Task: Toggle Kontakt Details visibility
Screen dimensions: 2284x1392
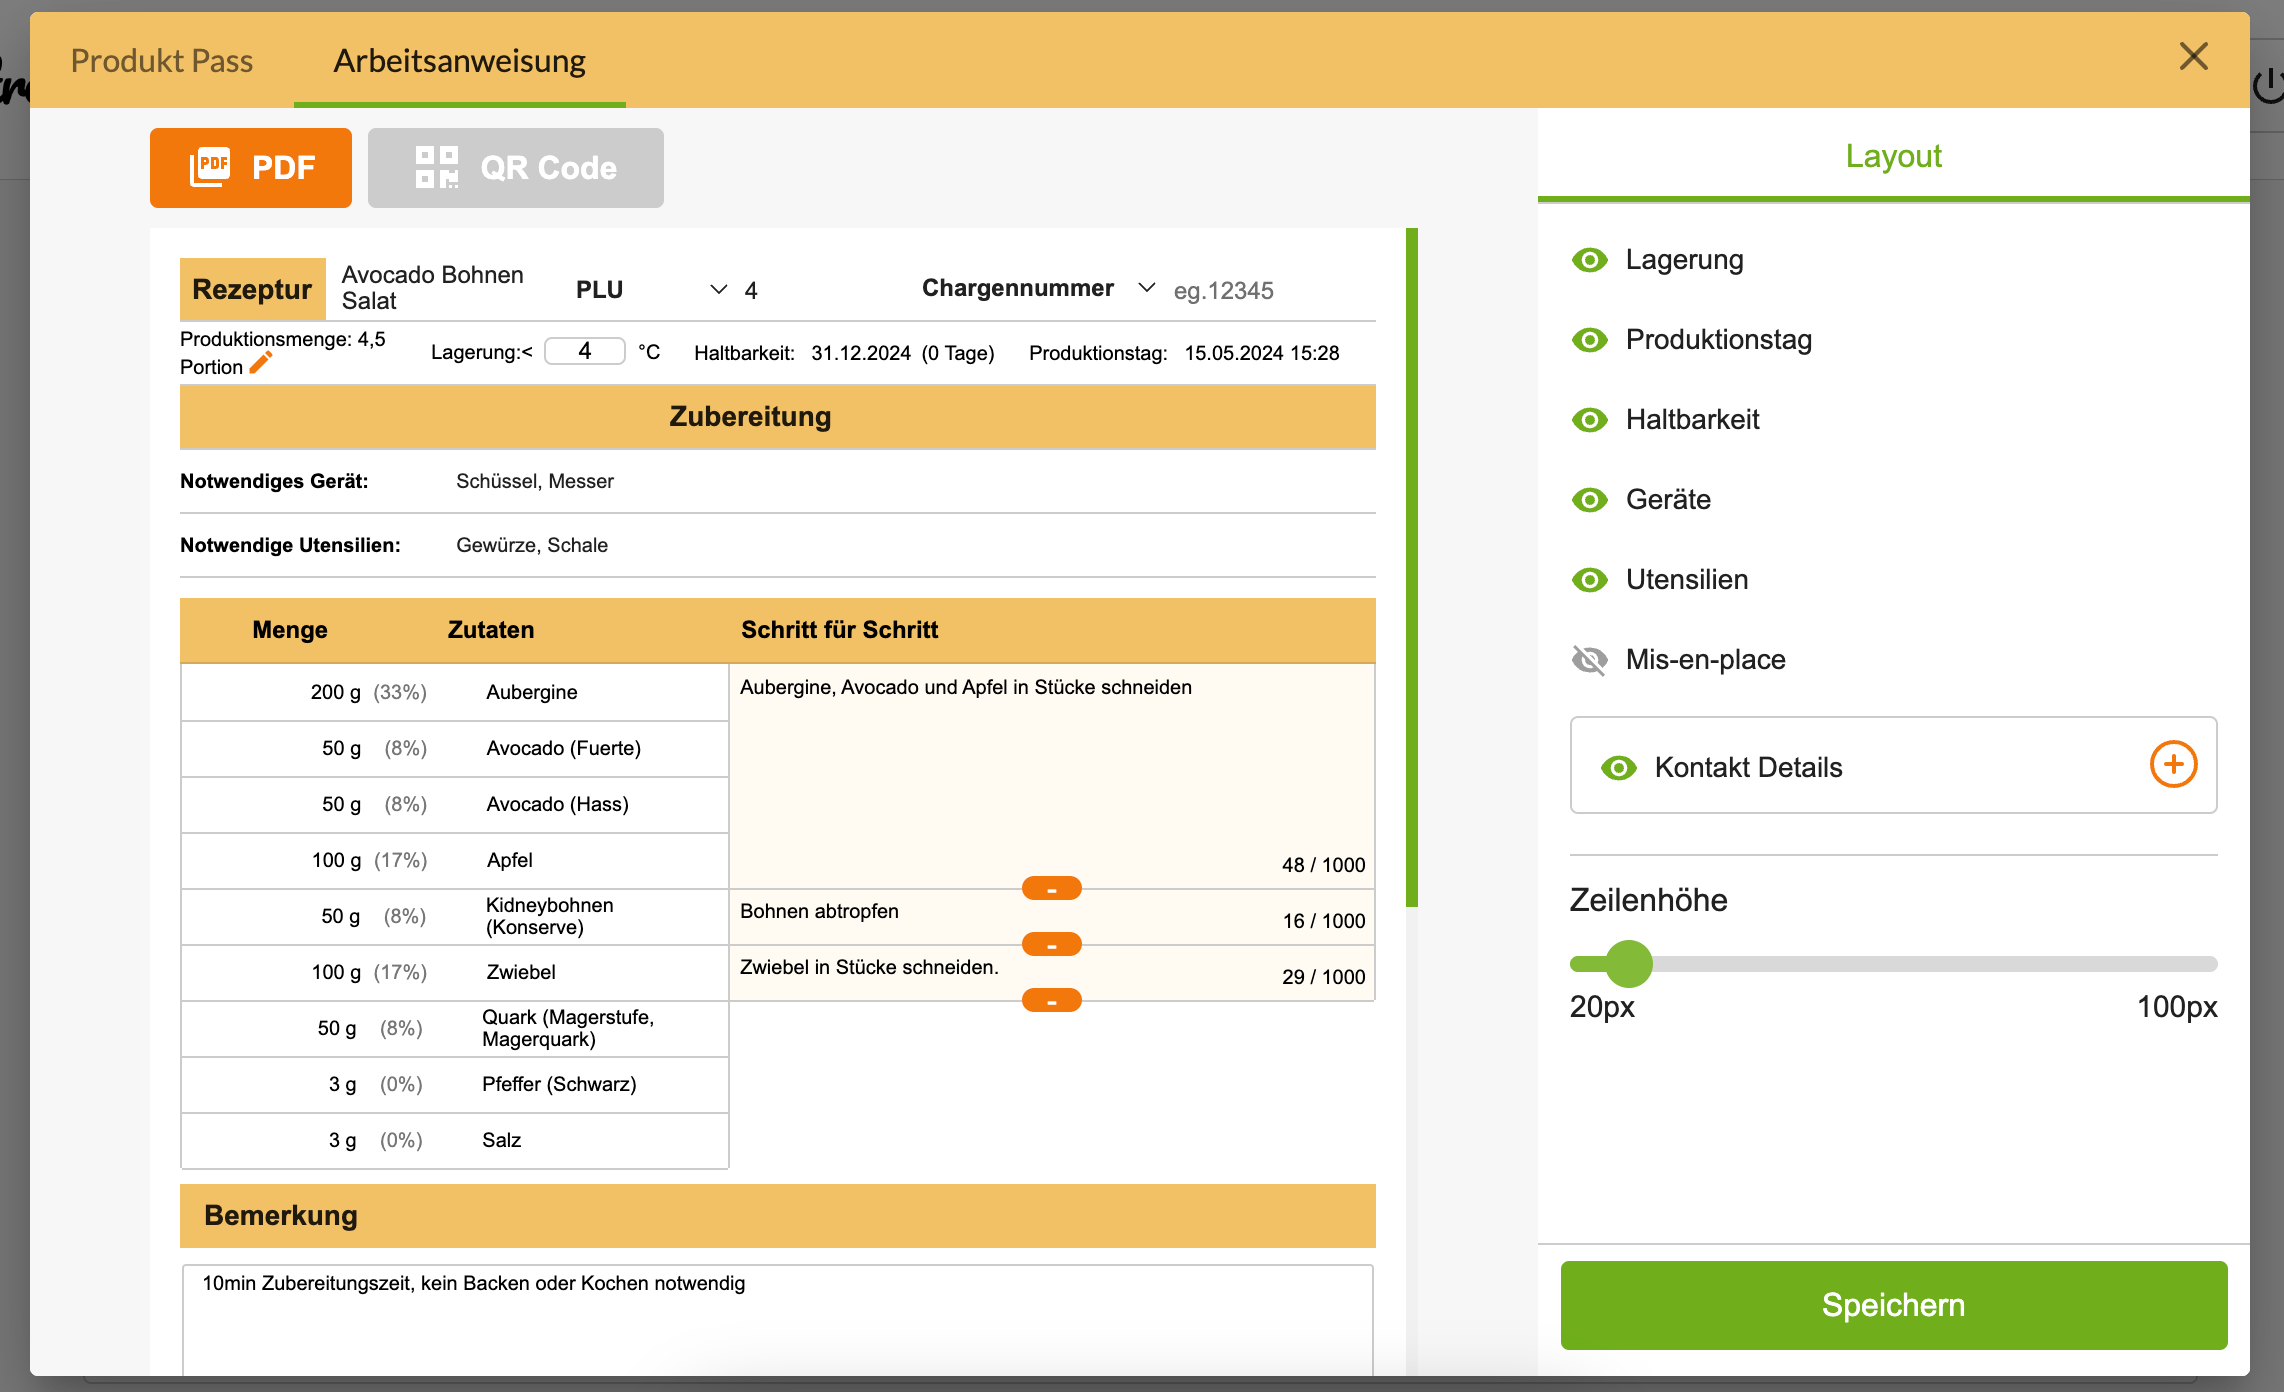Action: pos(1619,768)
